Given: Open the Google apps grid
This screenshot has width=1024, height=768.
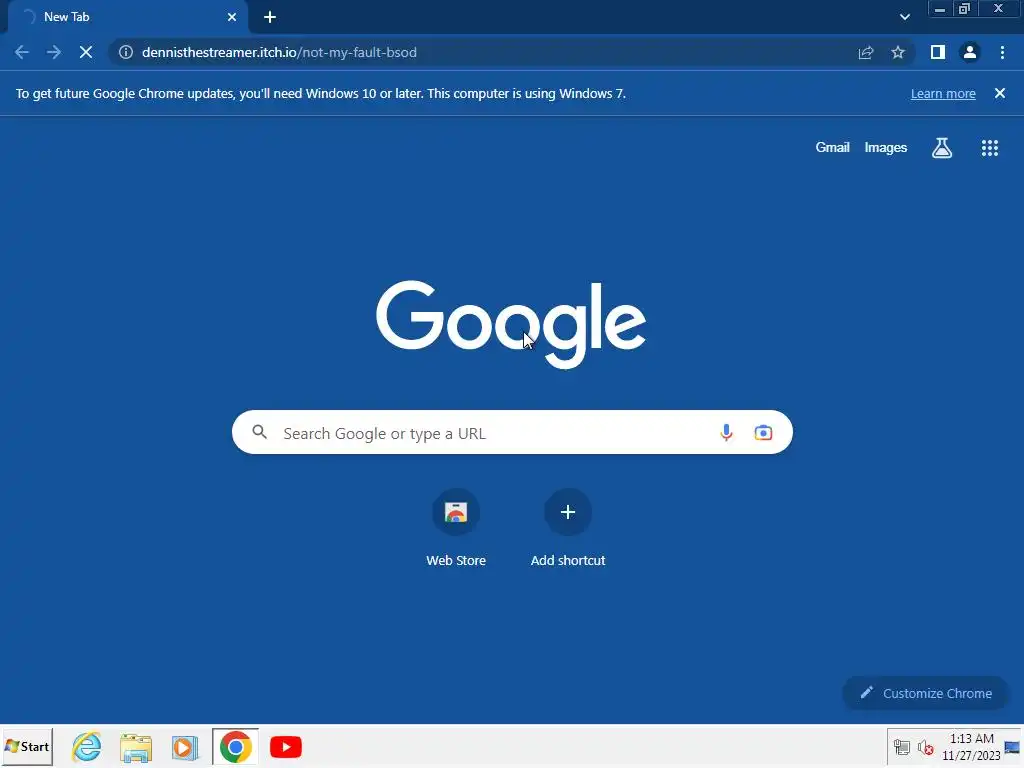Looking at the screenshot, I should pos(990,148).
